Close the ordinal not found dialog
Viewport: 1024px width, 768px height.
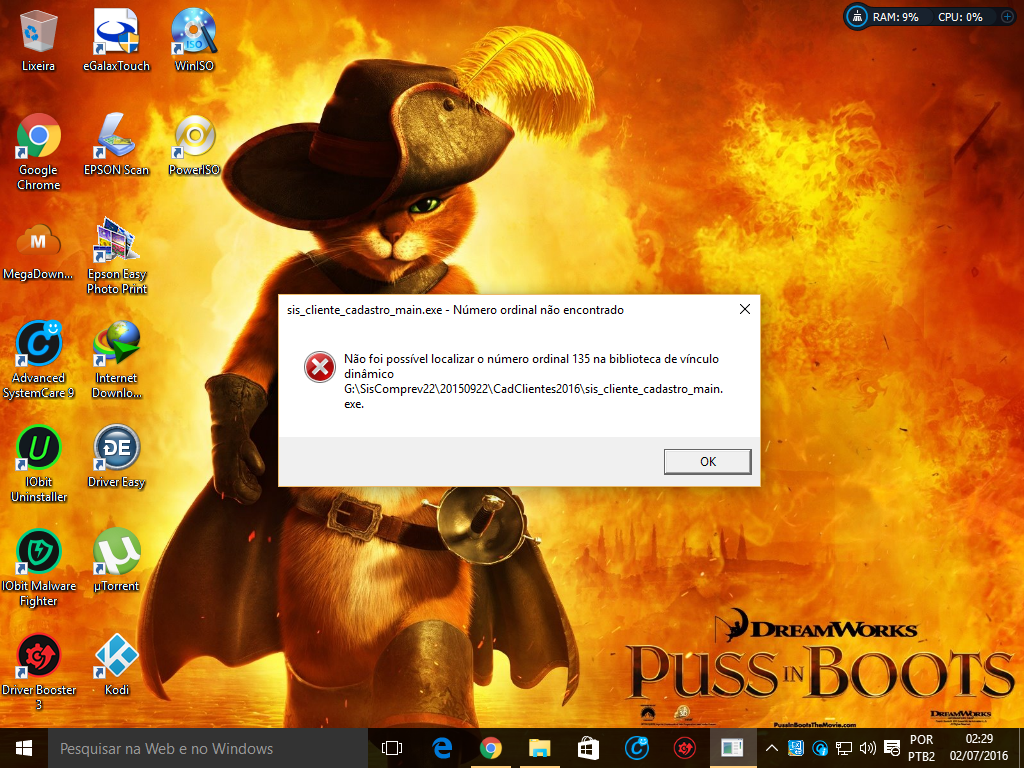tap(744, 310)
